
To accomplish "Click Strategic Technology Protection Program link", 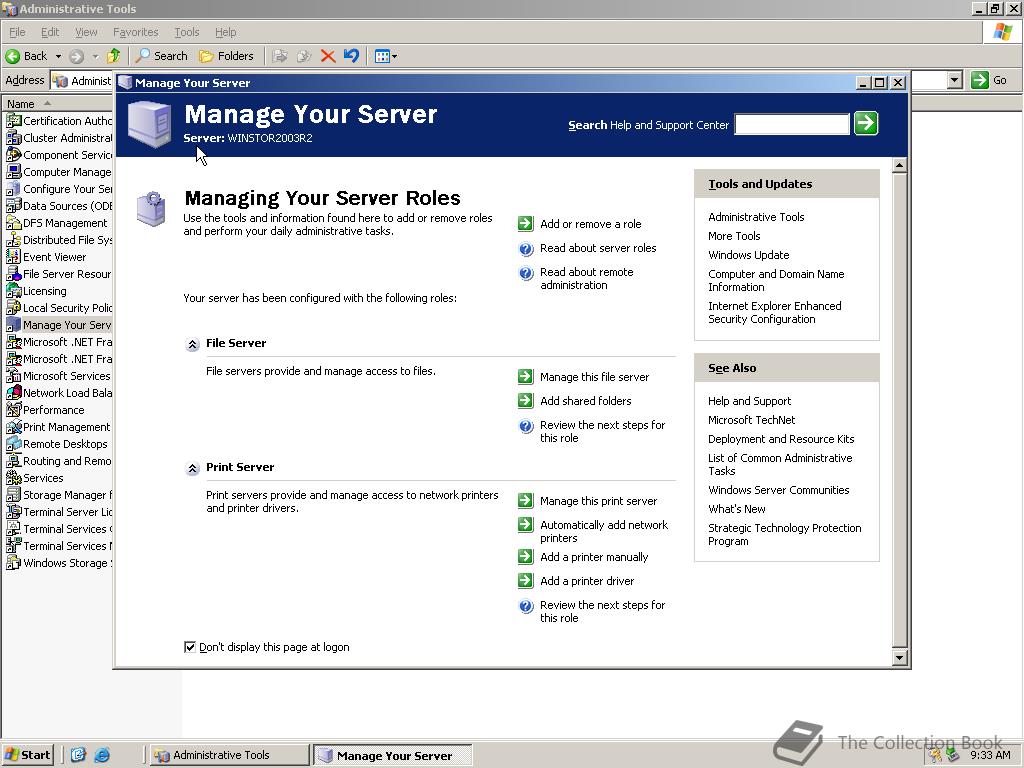I will (784, 534).
